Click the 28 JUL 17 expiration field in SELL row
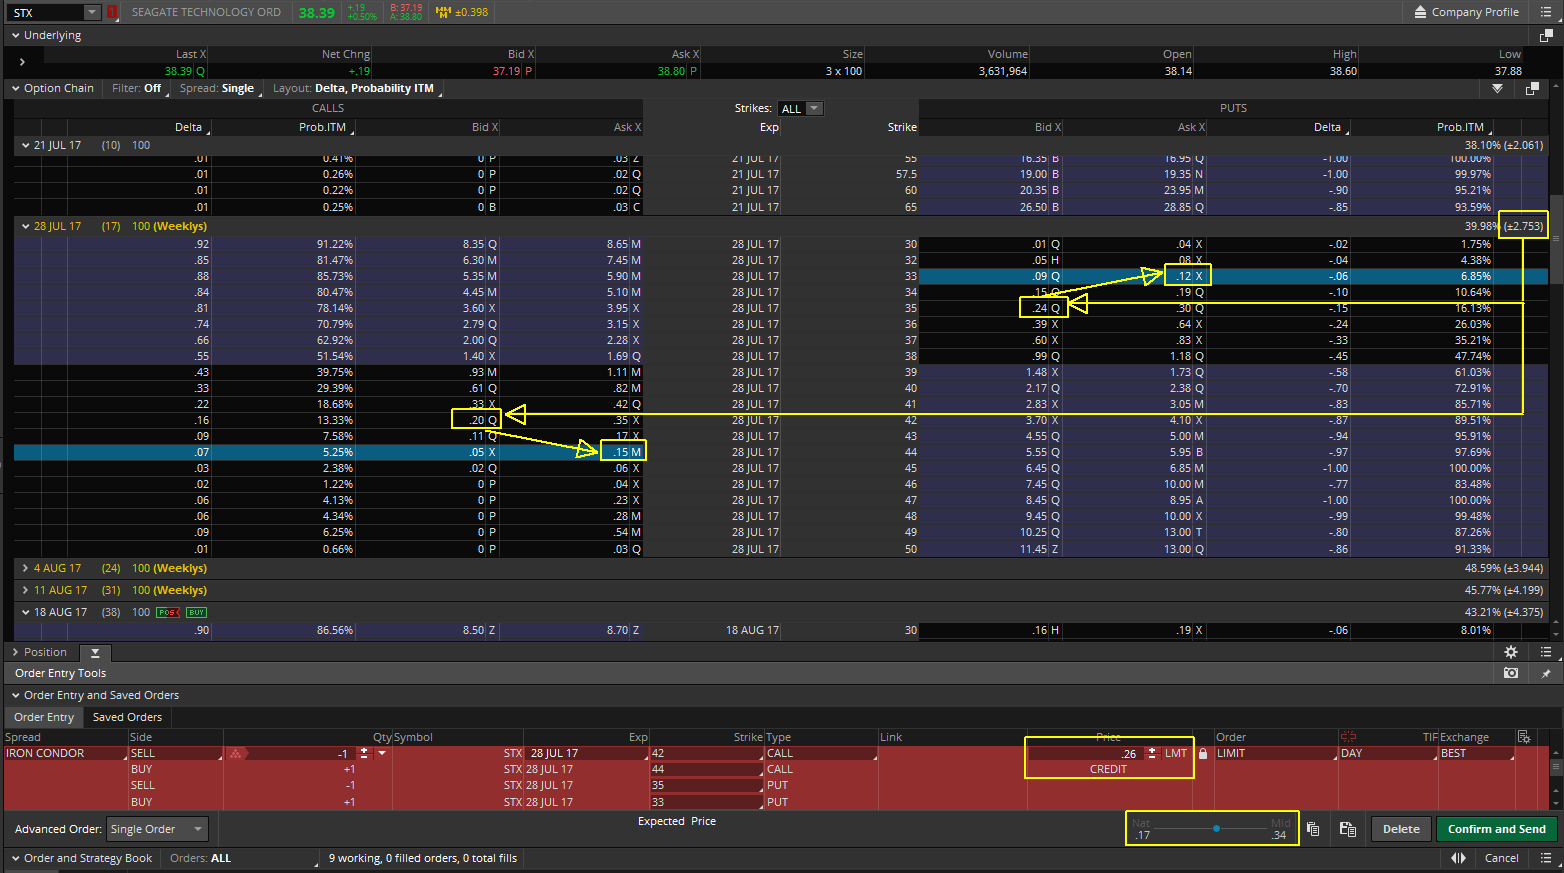The image size is (1564, 873). pyautogui.click(x=588, y=753)
